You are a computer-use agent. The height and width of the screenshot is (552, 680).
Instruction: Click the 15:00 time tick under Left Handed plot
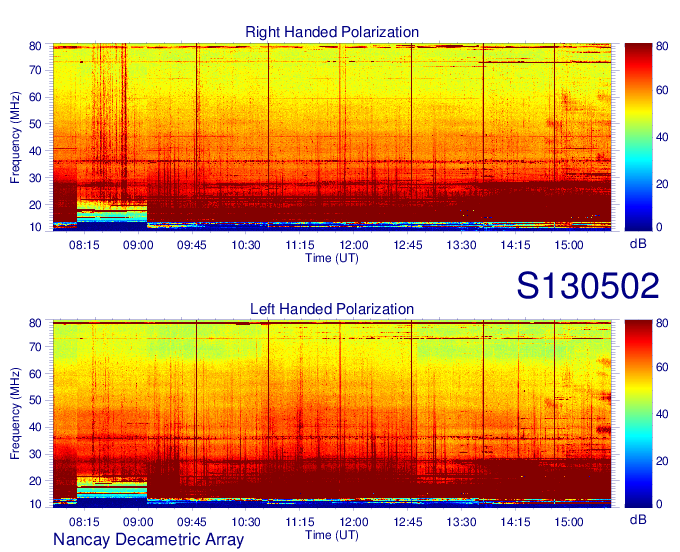pyautogui.click(x=569, y=522)
